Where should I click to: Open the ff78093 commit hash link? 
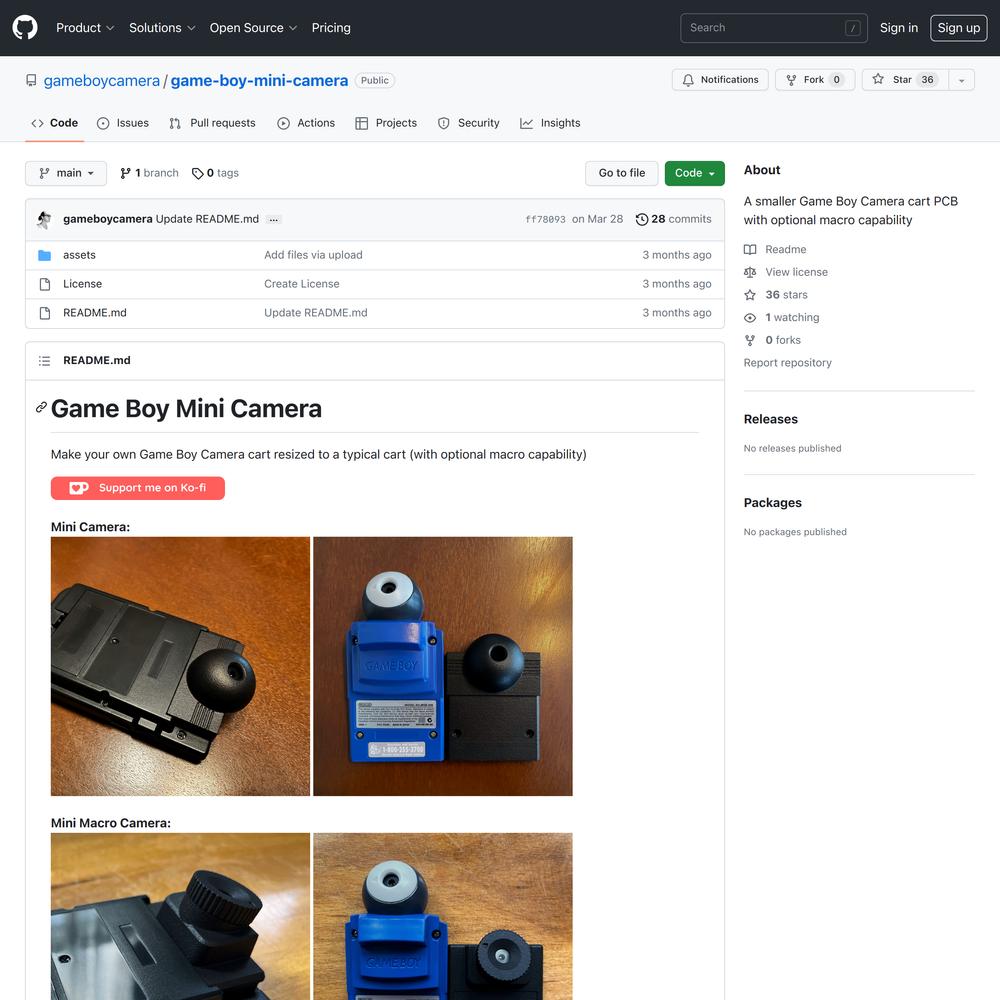click(x=545, y=219)
